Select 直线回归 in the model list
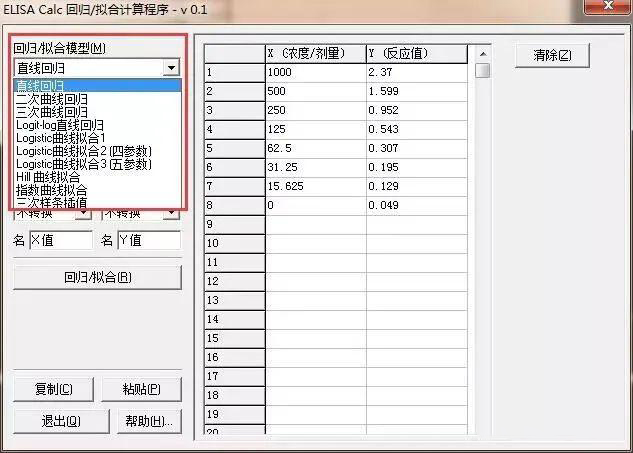Screen dimensions: 633x453 98,86
